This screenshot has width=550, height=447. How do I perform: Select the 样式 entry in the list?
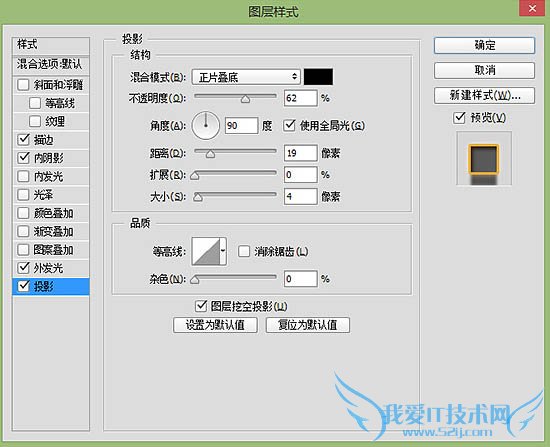pos(51,45)
